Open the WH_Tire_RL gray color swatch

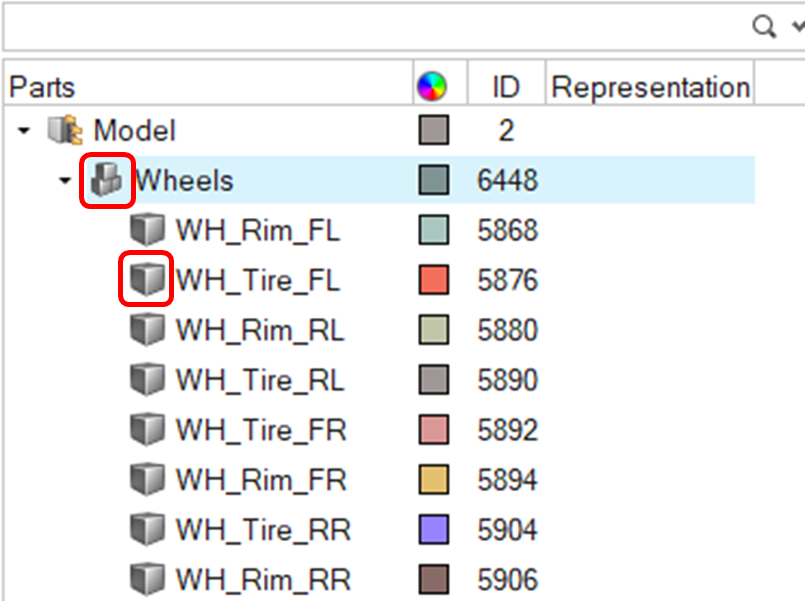[434, 379]
